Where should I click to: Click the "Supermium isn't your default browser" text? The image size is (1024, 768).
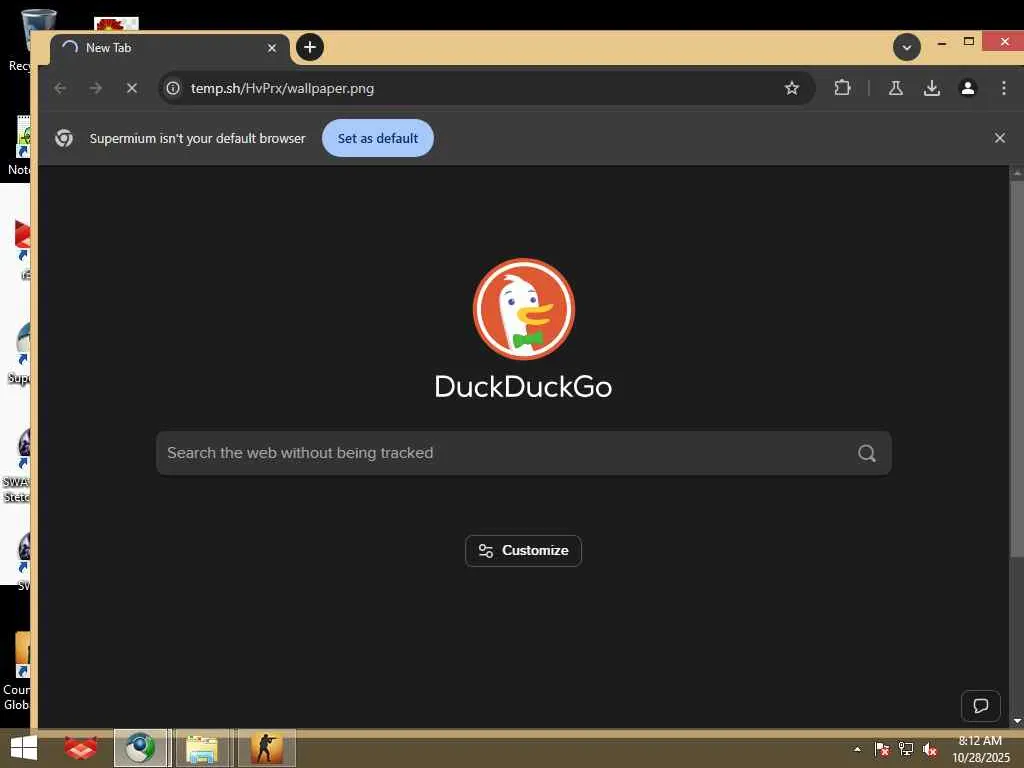(x=197, y=138)
